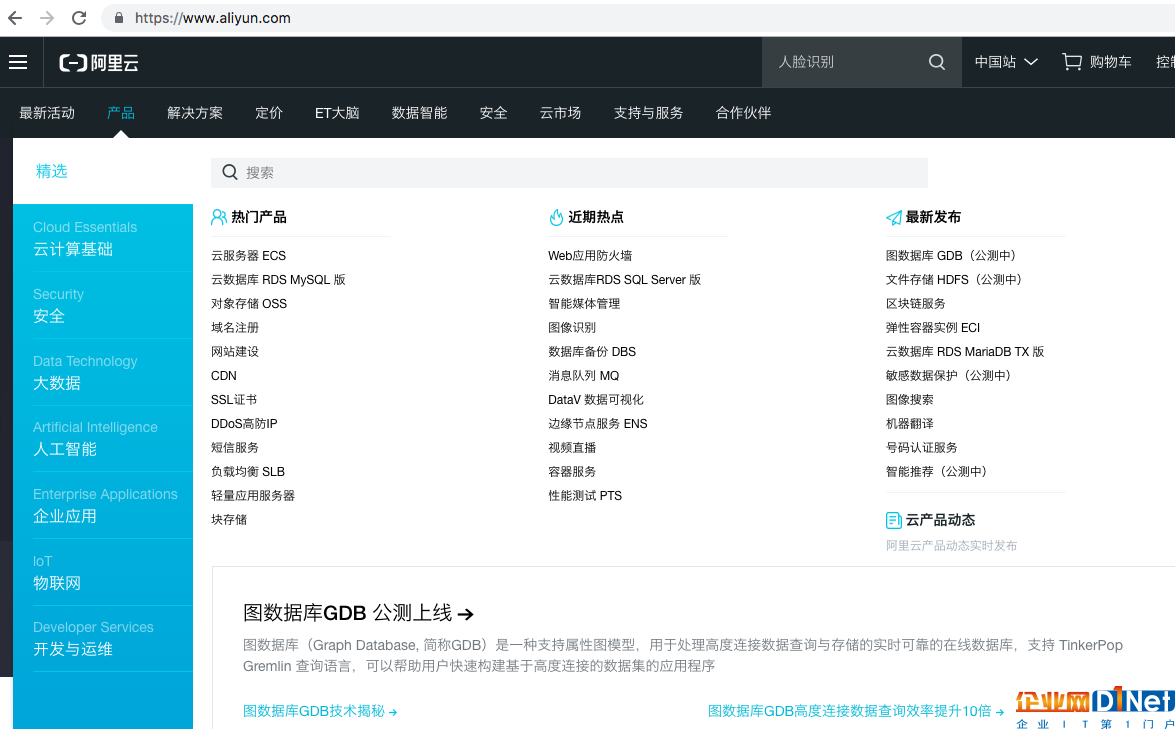Open DDoS高防IP link
Viewport: 1175px width, 729px height.
coord(244,423)
